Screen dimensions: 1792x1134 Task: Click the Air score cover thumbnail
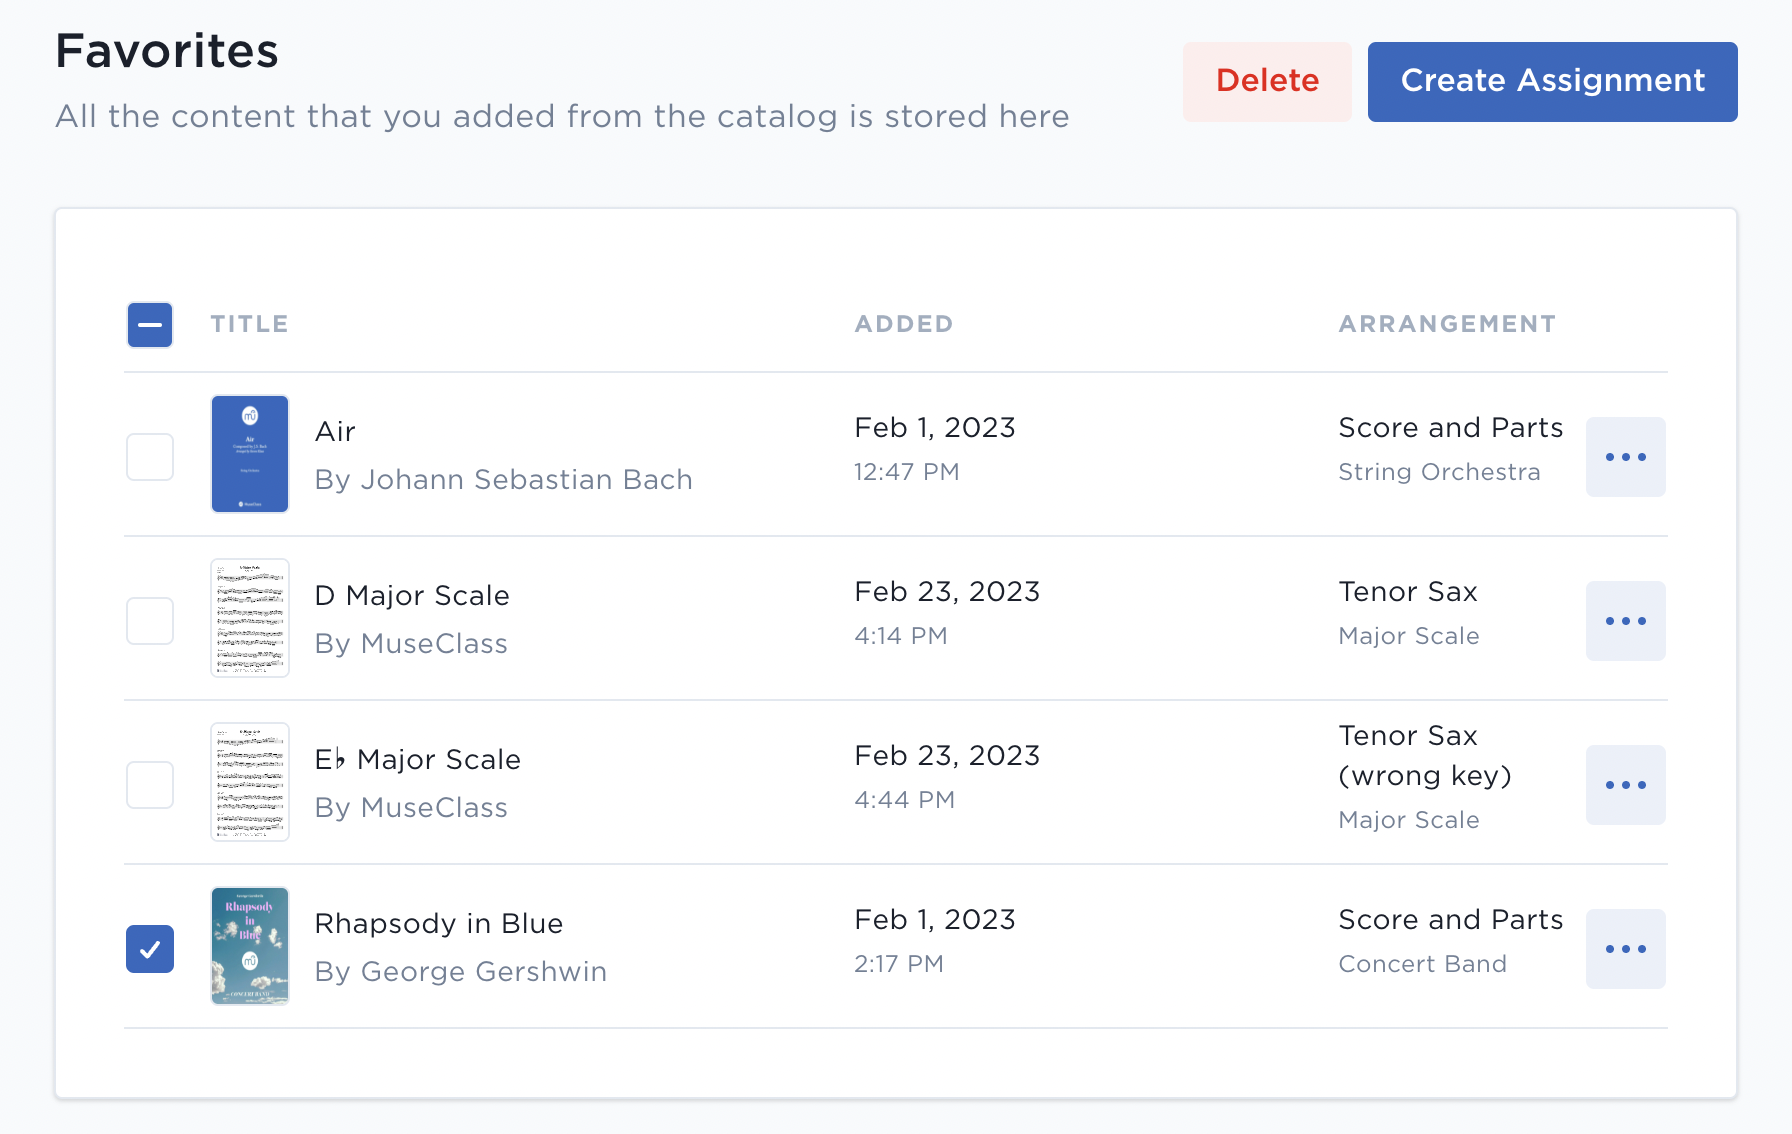(249, 454)
